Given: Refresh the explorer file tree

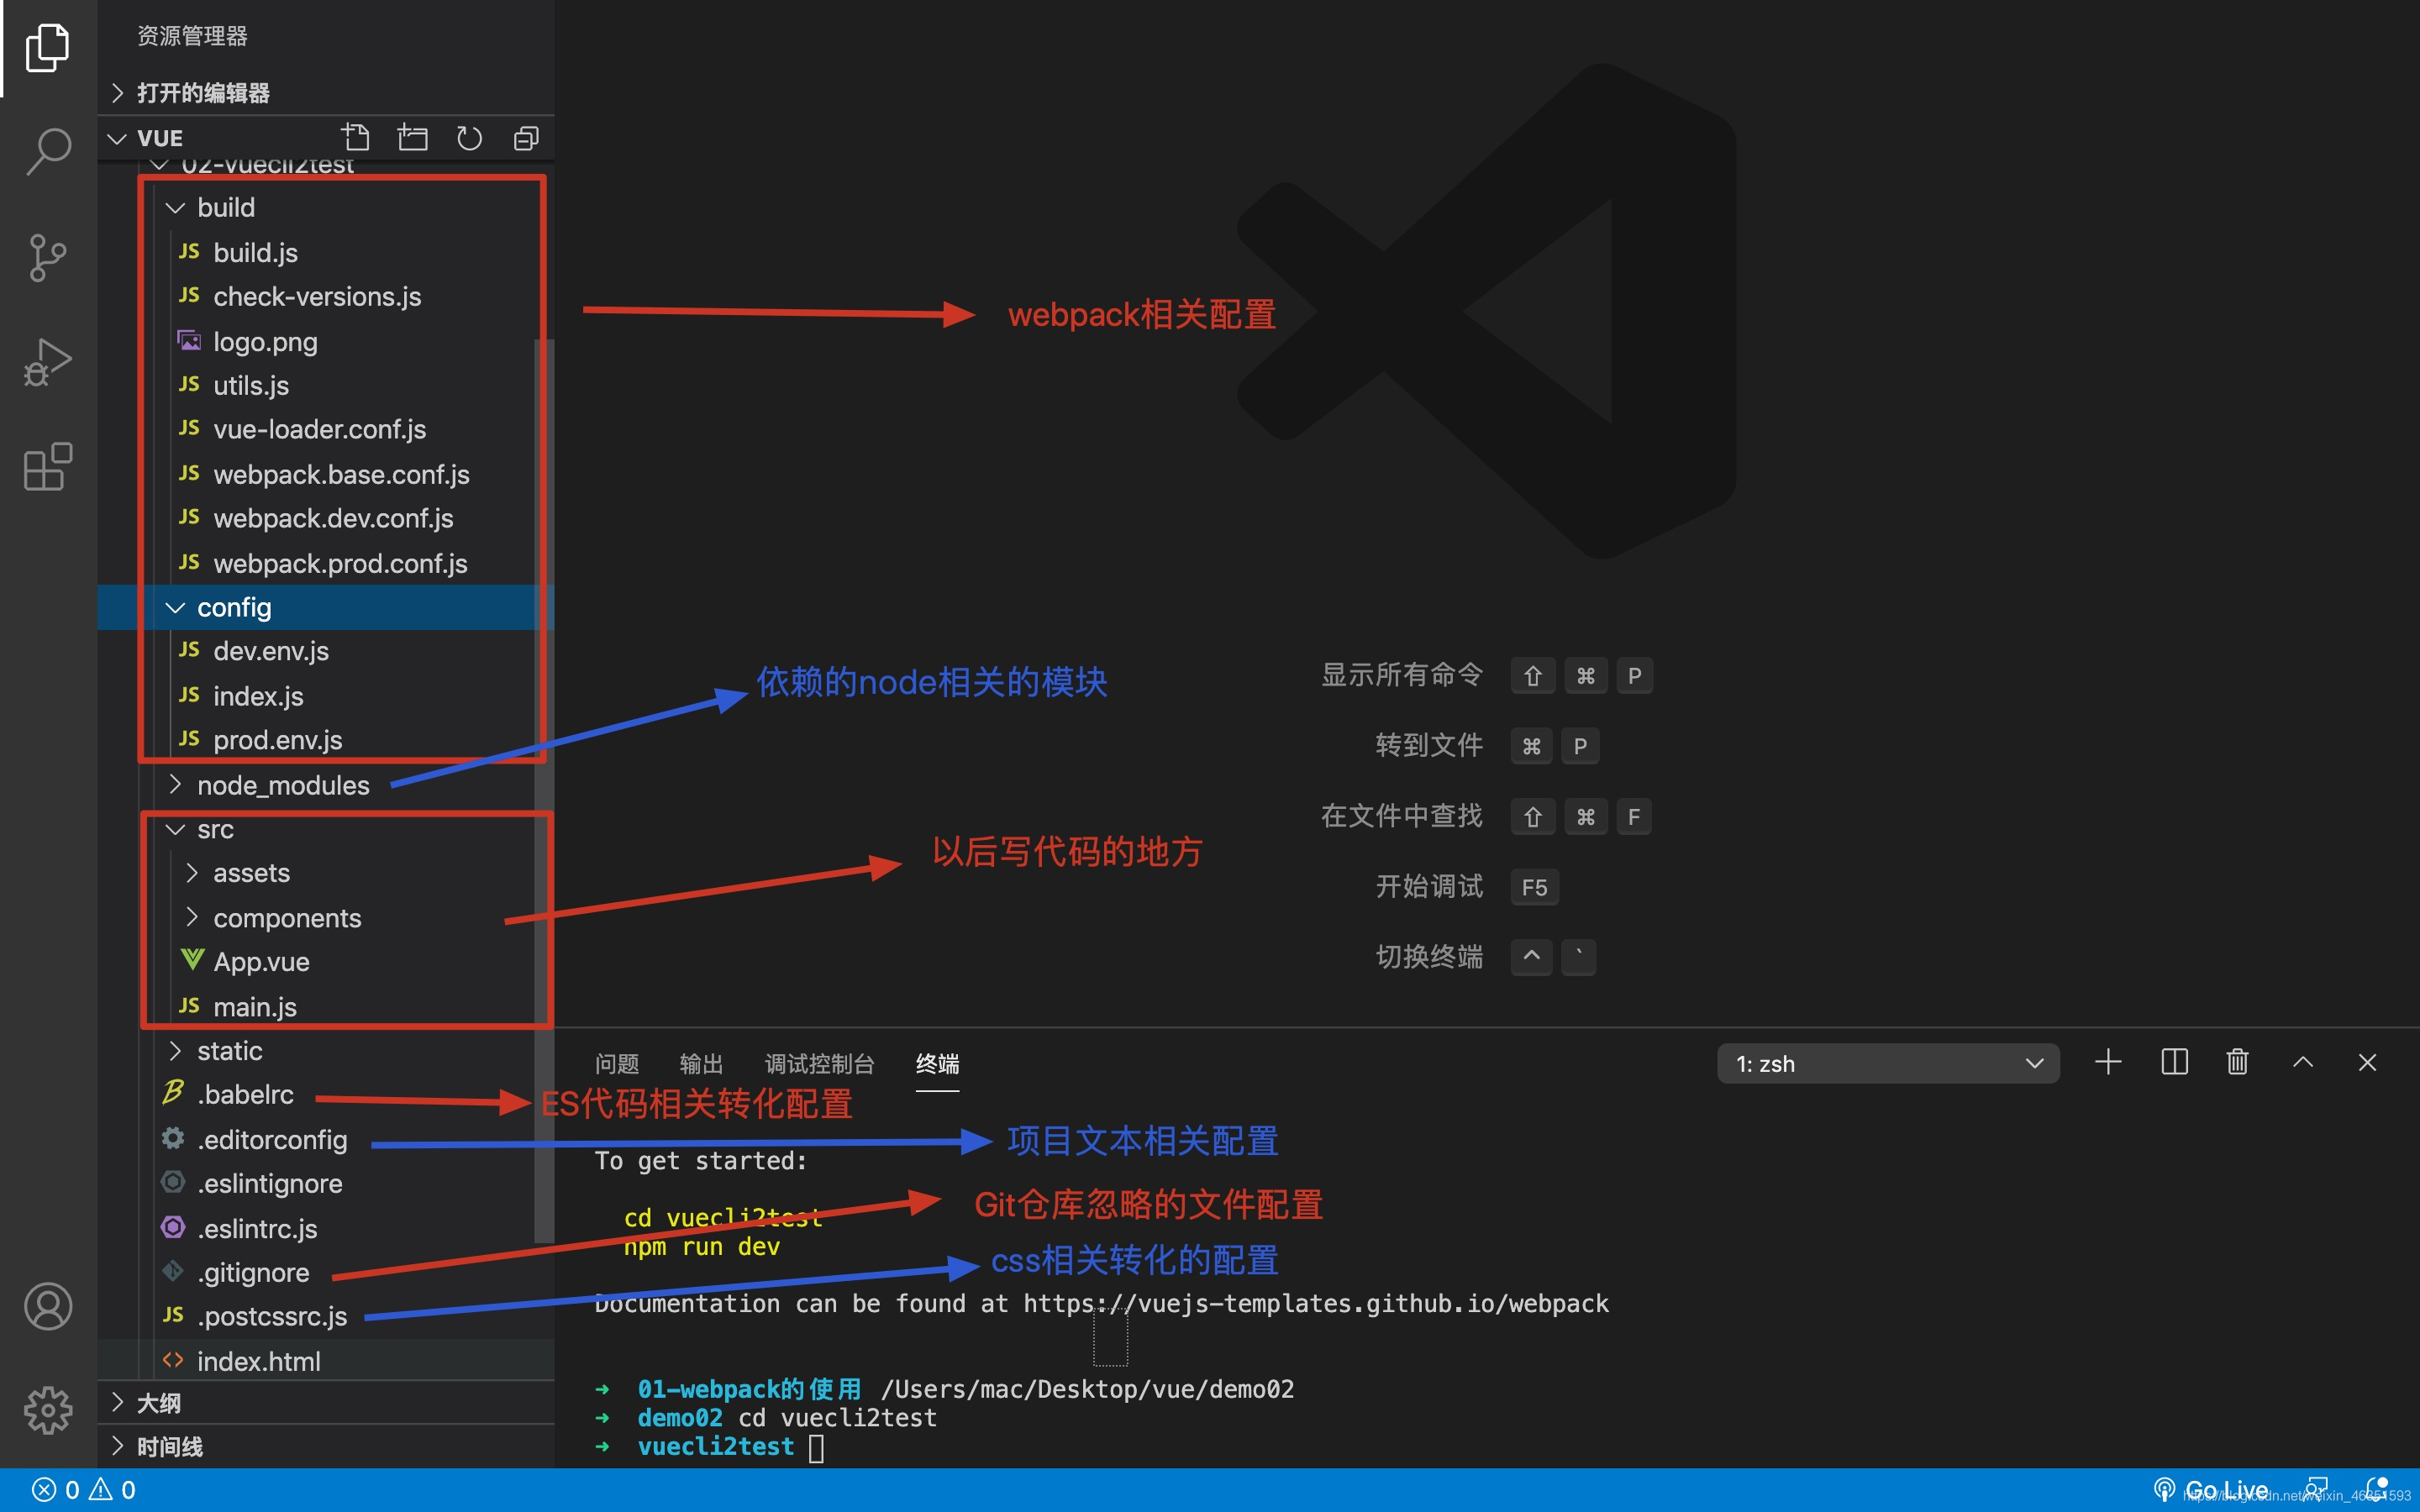Looking at the screenshot, I should tap(469, 137).
